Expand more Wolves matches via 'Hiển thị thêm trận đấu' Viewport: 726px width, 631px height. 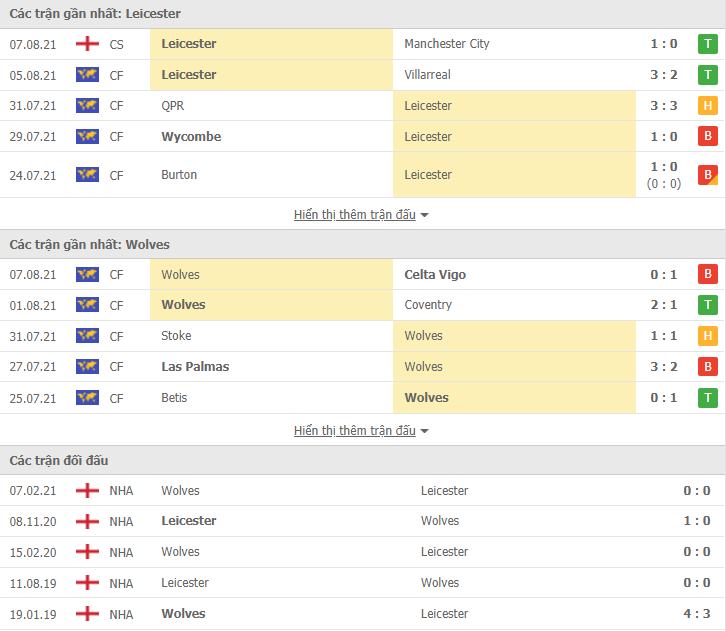click(355, 431)
